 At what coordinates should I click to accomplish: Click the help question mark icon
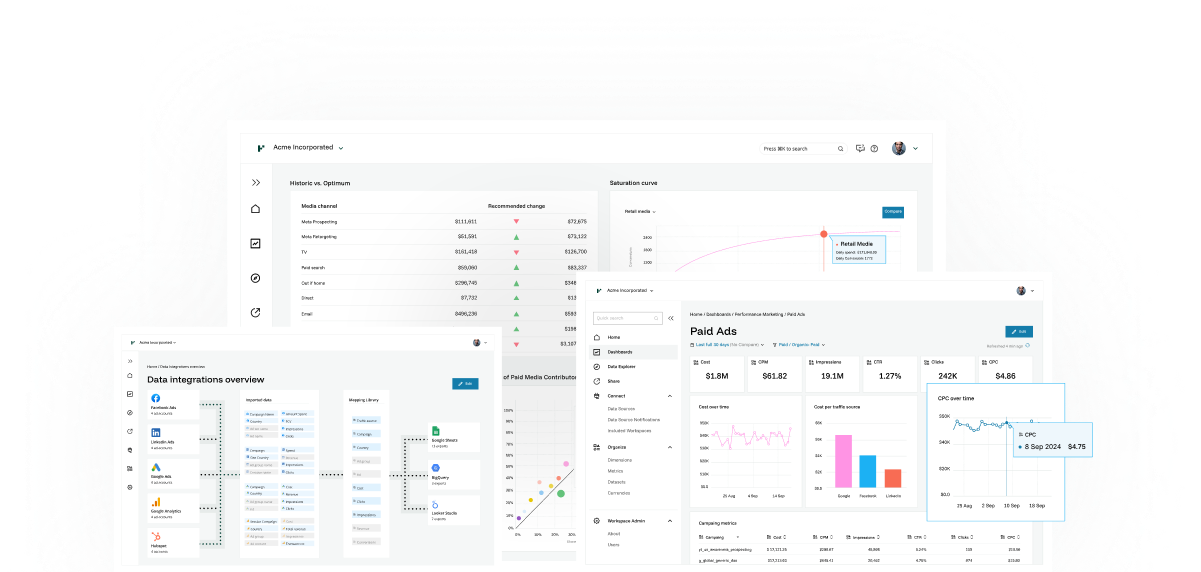[x=874, y=148]
